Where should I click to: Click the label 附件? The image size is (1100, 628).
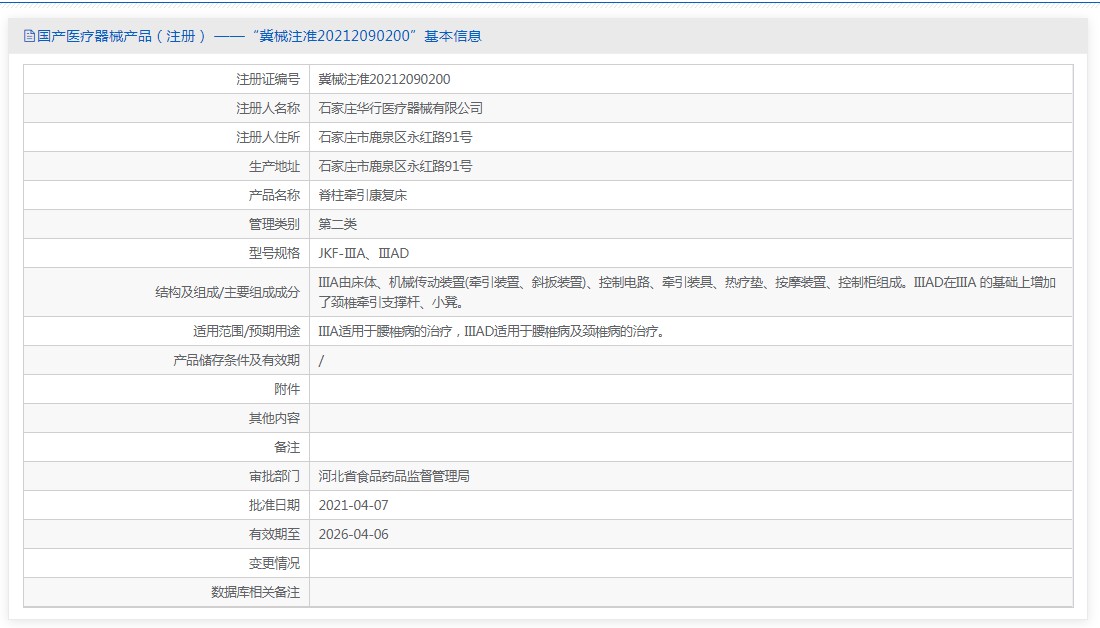pyautogui.click(x=287, y=389)
